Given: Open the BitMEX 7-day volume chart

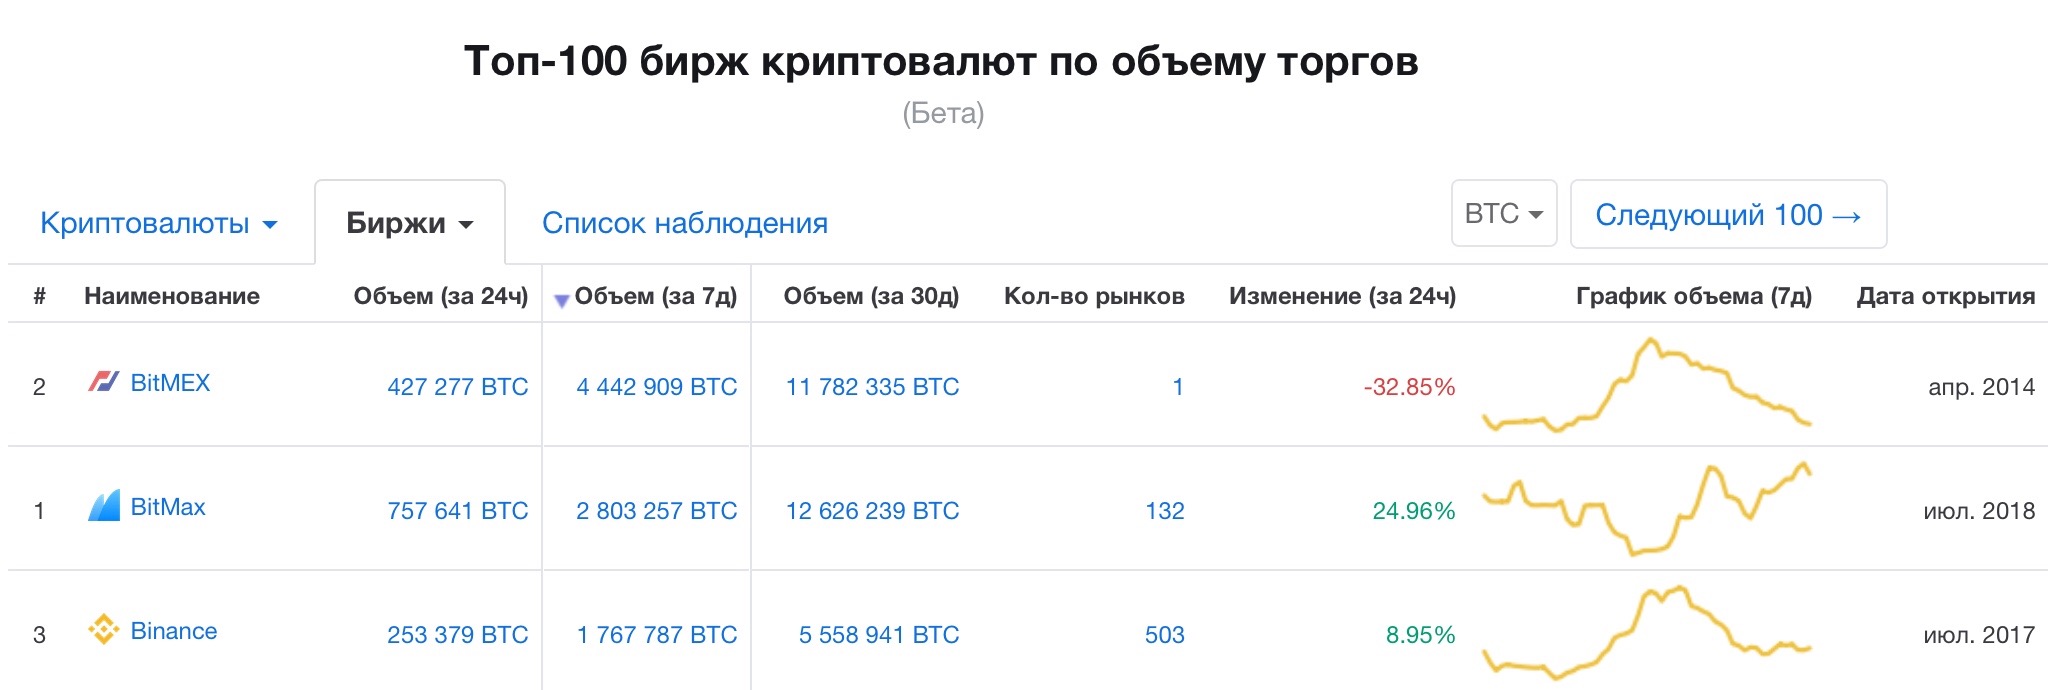Looking at the screenshot, I should [1646, 386].
